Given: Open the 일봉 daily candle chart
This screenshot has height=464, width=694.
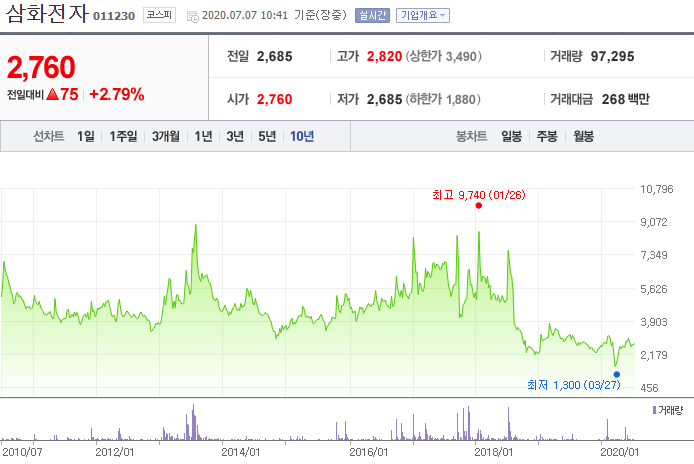Looking at the screenshot, I should [511, 136].
